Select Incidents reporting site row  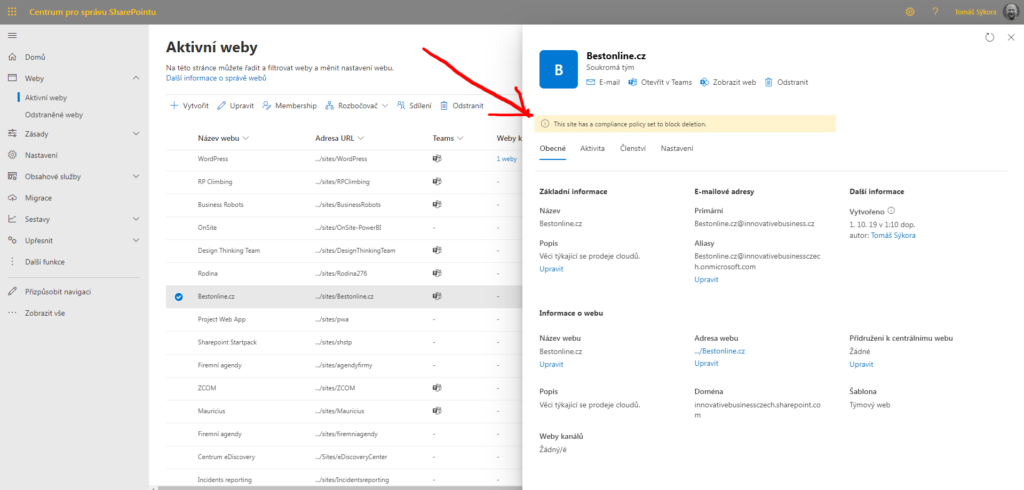pyautogui.click(x=343, y=479)
